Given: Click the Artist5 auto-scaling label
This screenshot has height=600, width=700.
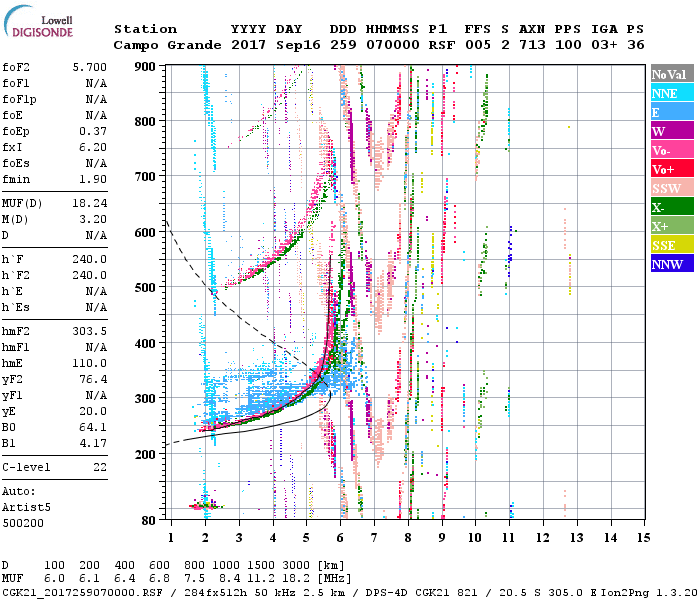Looking at the screenshot, I should point(25,507).
